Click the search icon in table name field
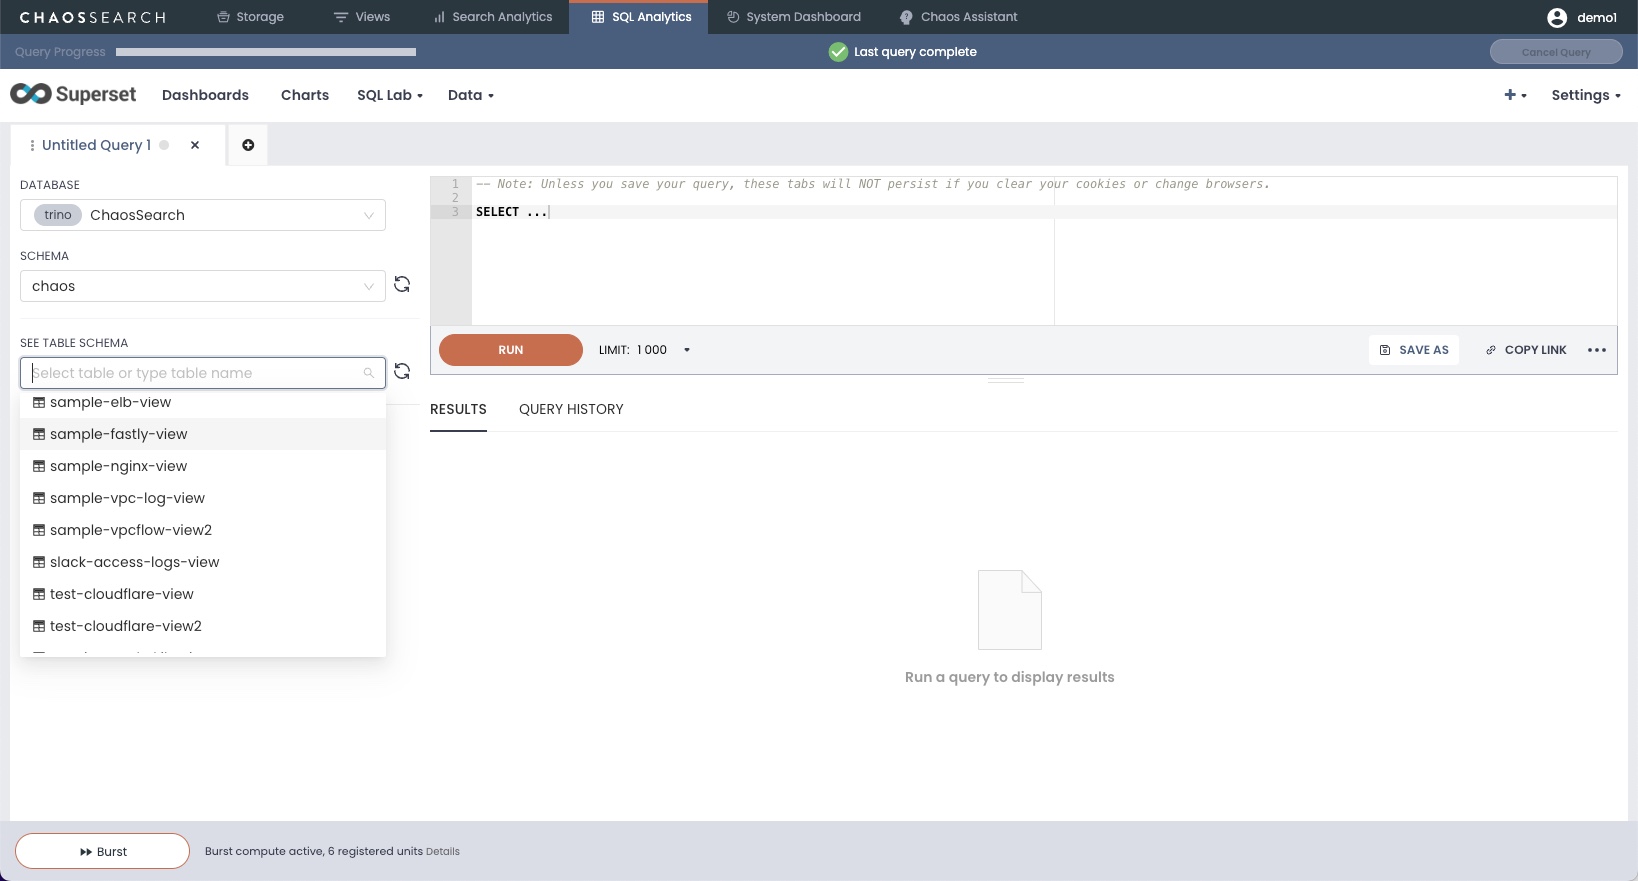 click(369, 373)
